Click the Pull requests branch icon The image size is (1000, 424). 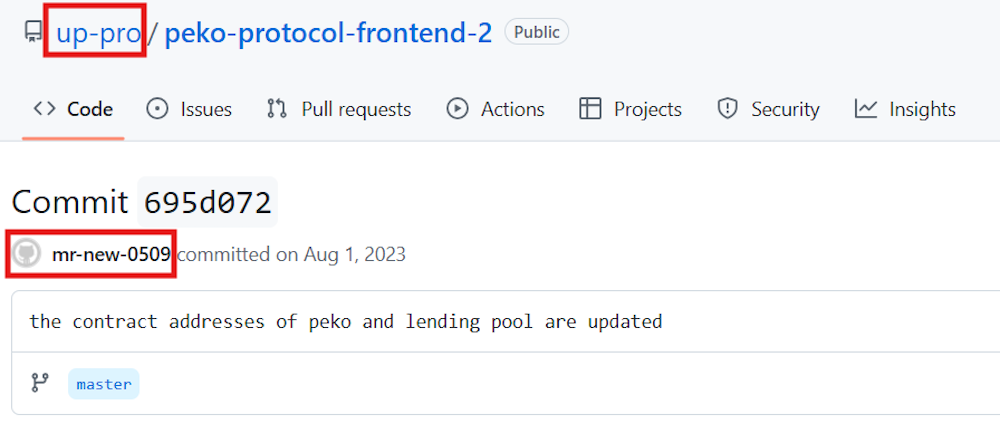pyautogui.click(x=277, y=109)
